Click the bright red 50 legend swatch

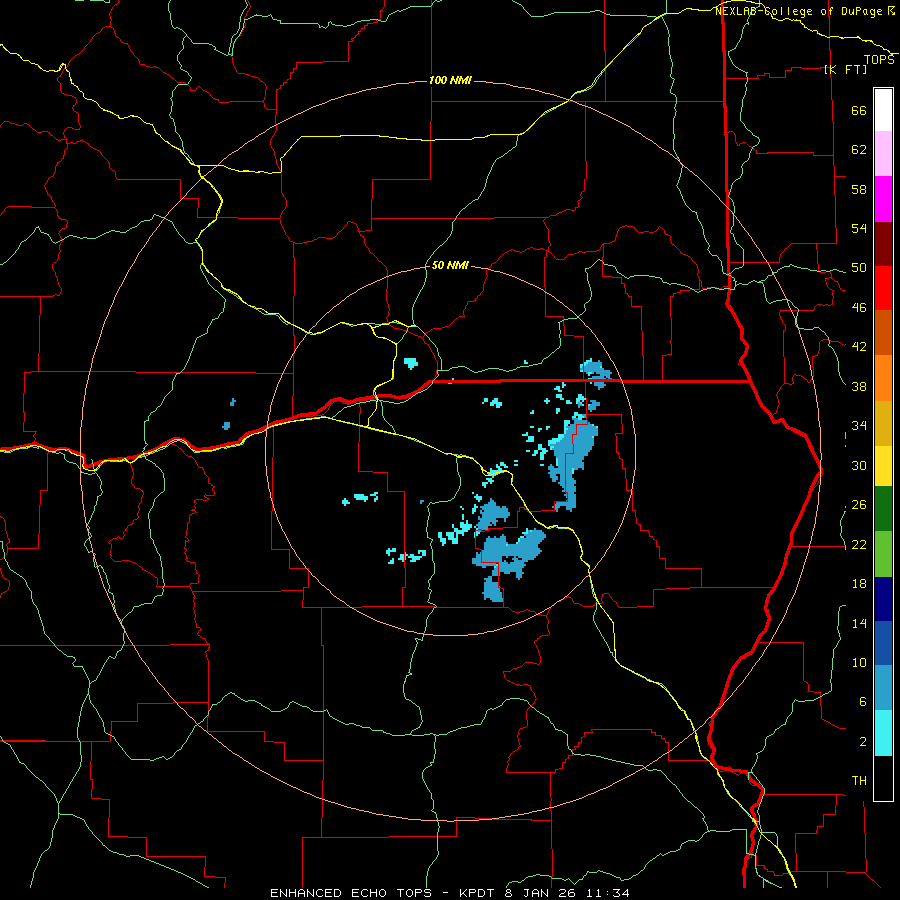click(883, 288)
